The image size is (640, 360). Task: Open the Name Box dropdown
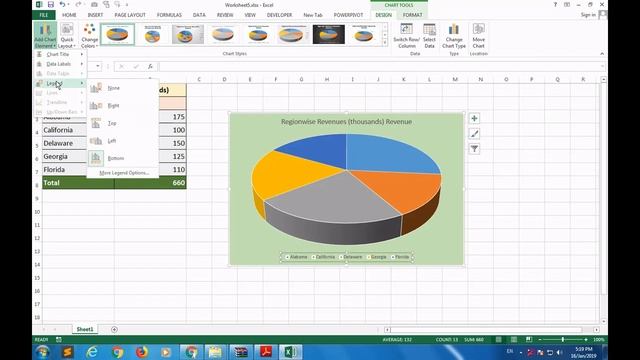(98, 66)
